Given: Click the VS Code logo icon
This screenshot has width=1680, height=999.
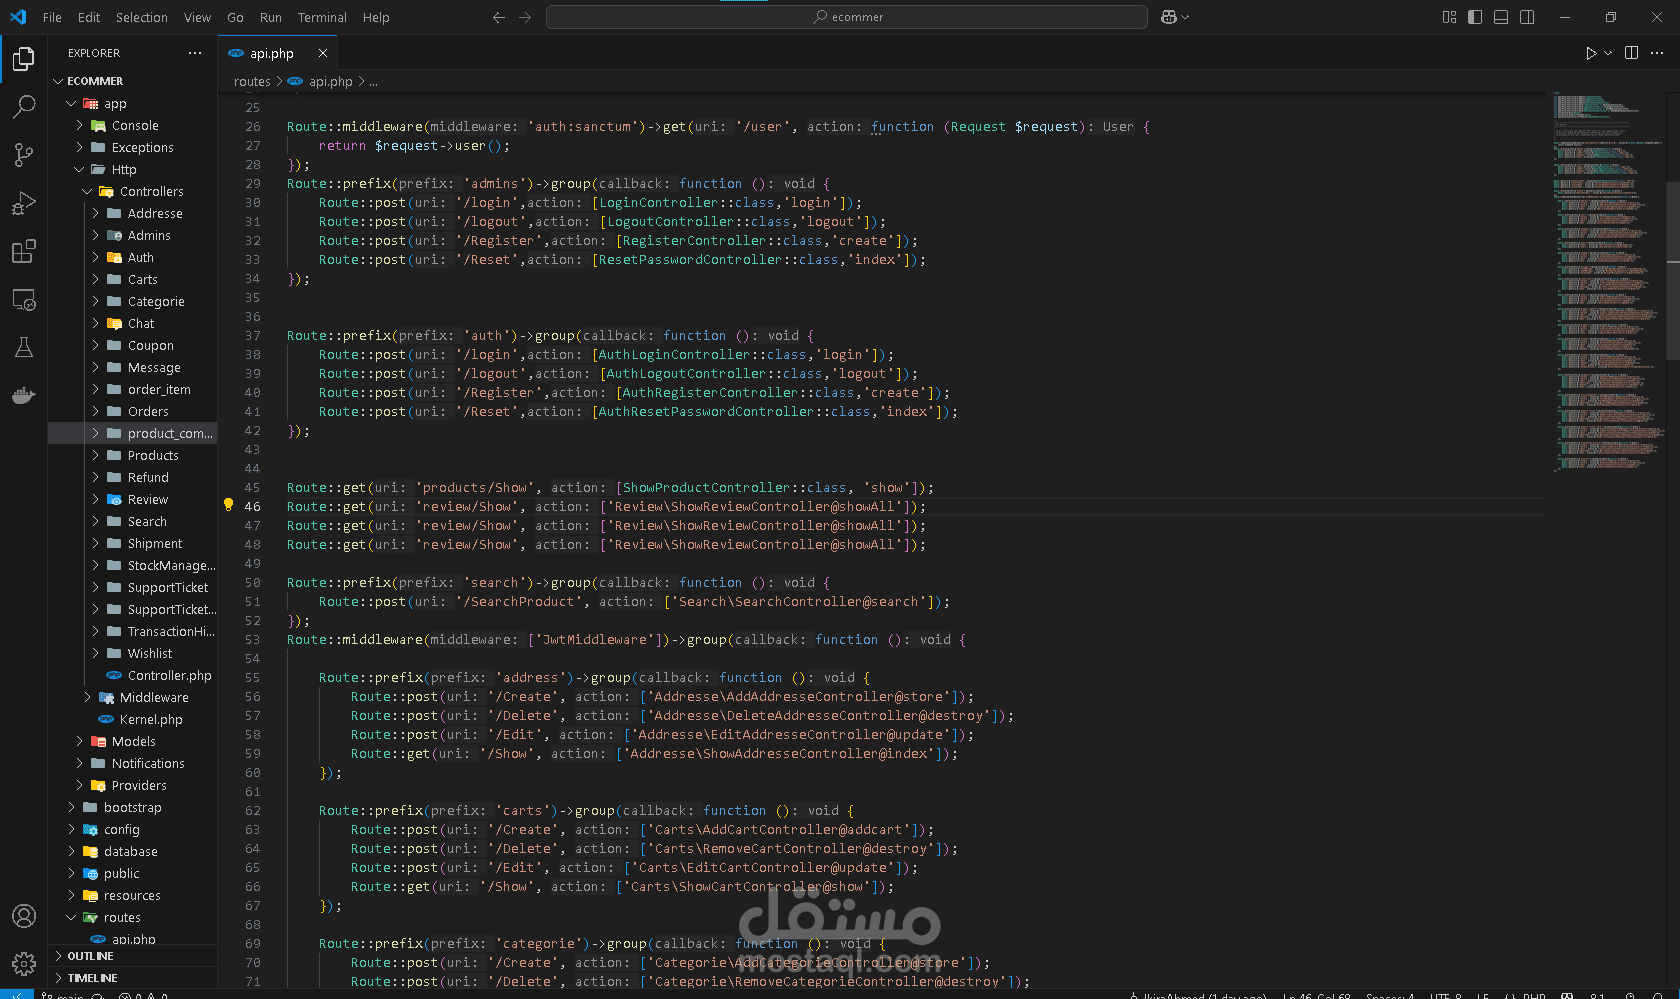Looking at the screenshot, I should click(18, 17).
